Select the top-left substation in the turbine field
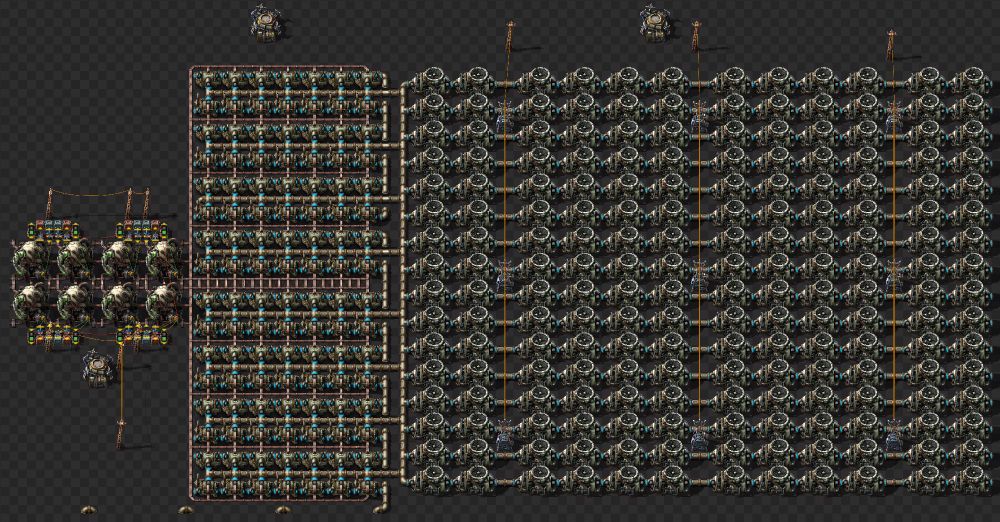Screen dimensions: 1000x522 (x=505, y=116)
